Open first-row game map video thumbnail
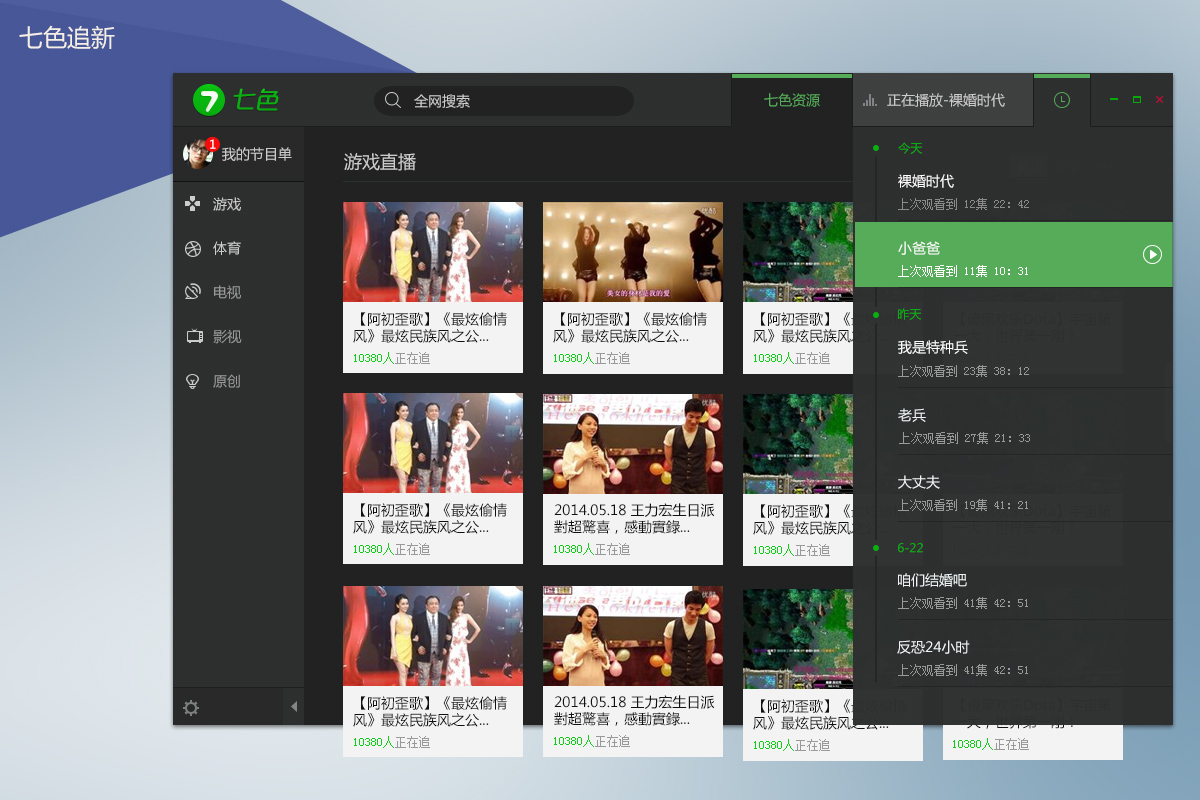This screenshot has width=1200, height=800. pos(798,252)
